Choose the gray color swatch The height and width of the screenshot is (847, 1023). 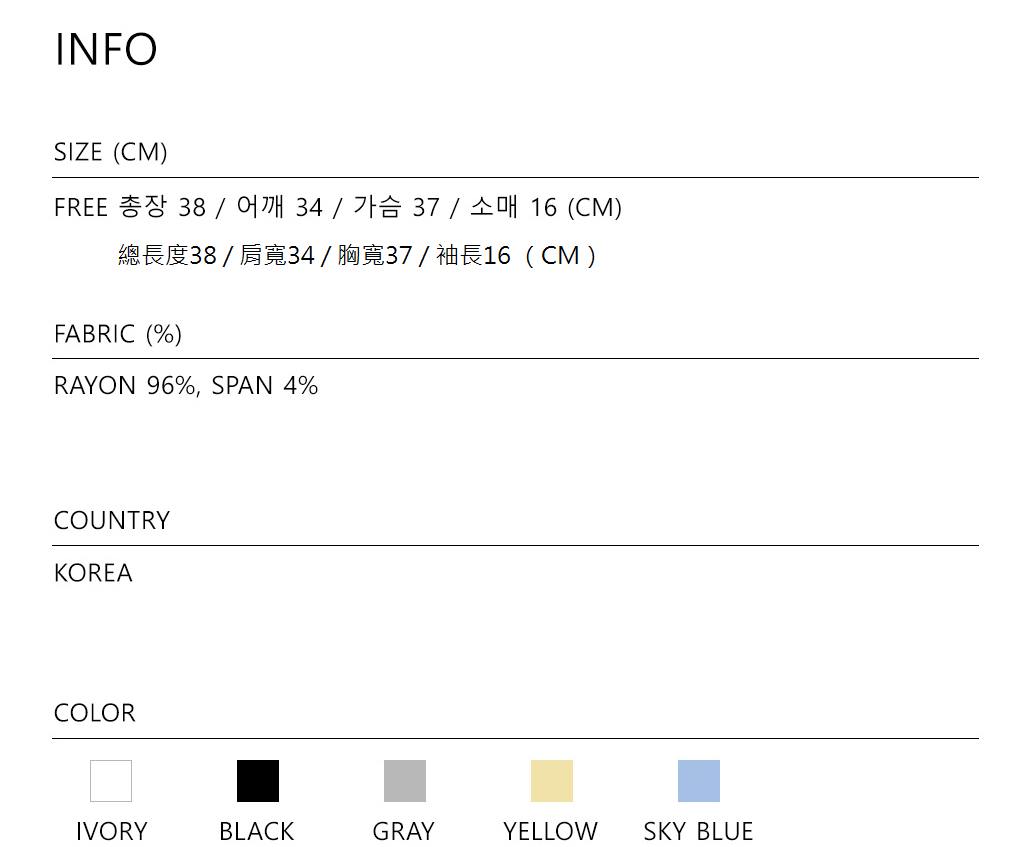point(405,781)
